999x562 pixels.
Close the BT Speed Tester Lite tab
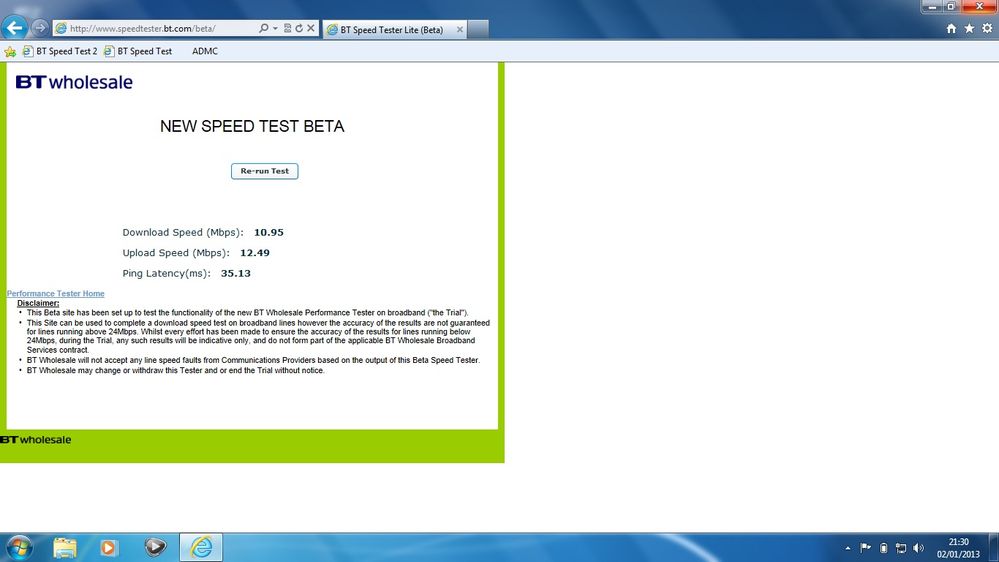point(459,29)
